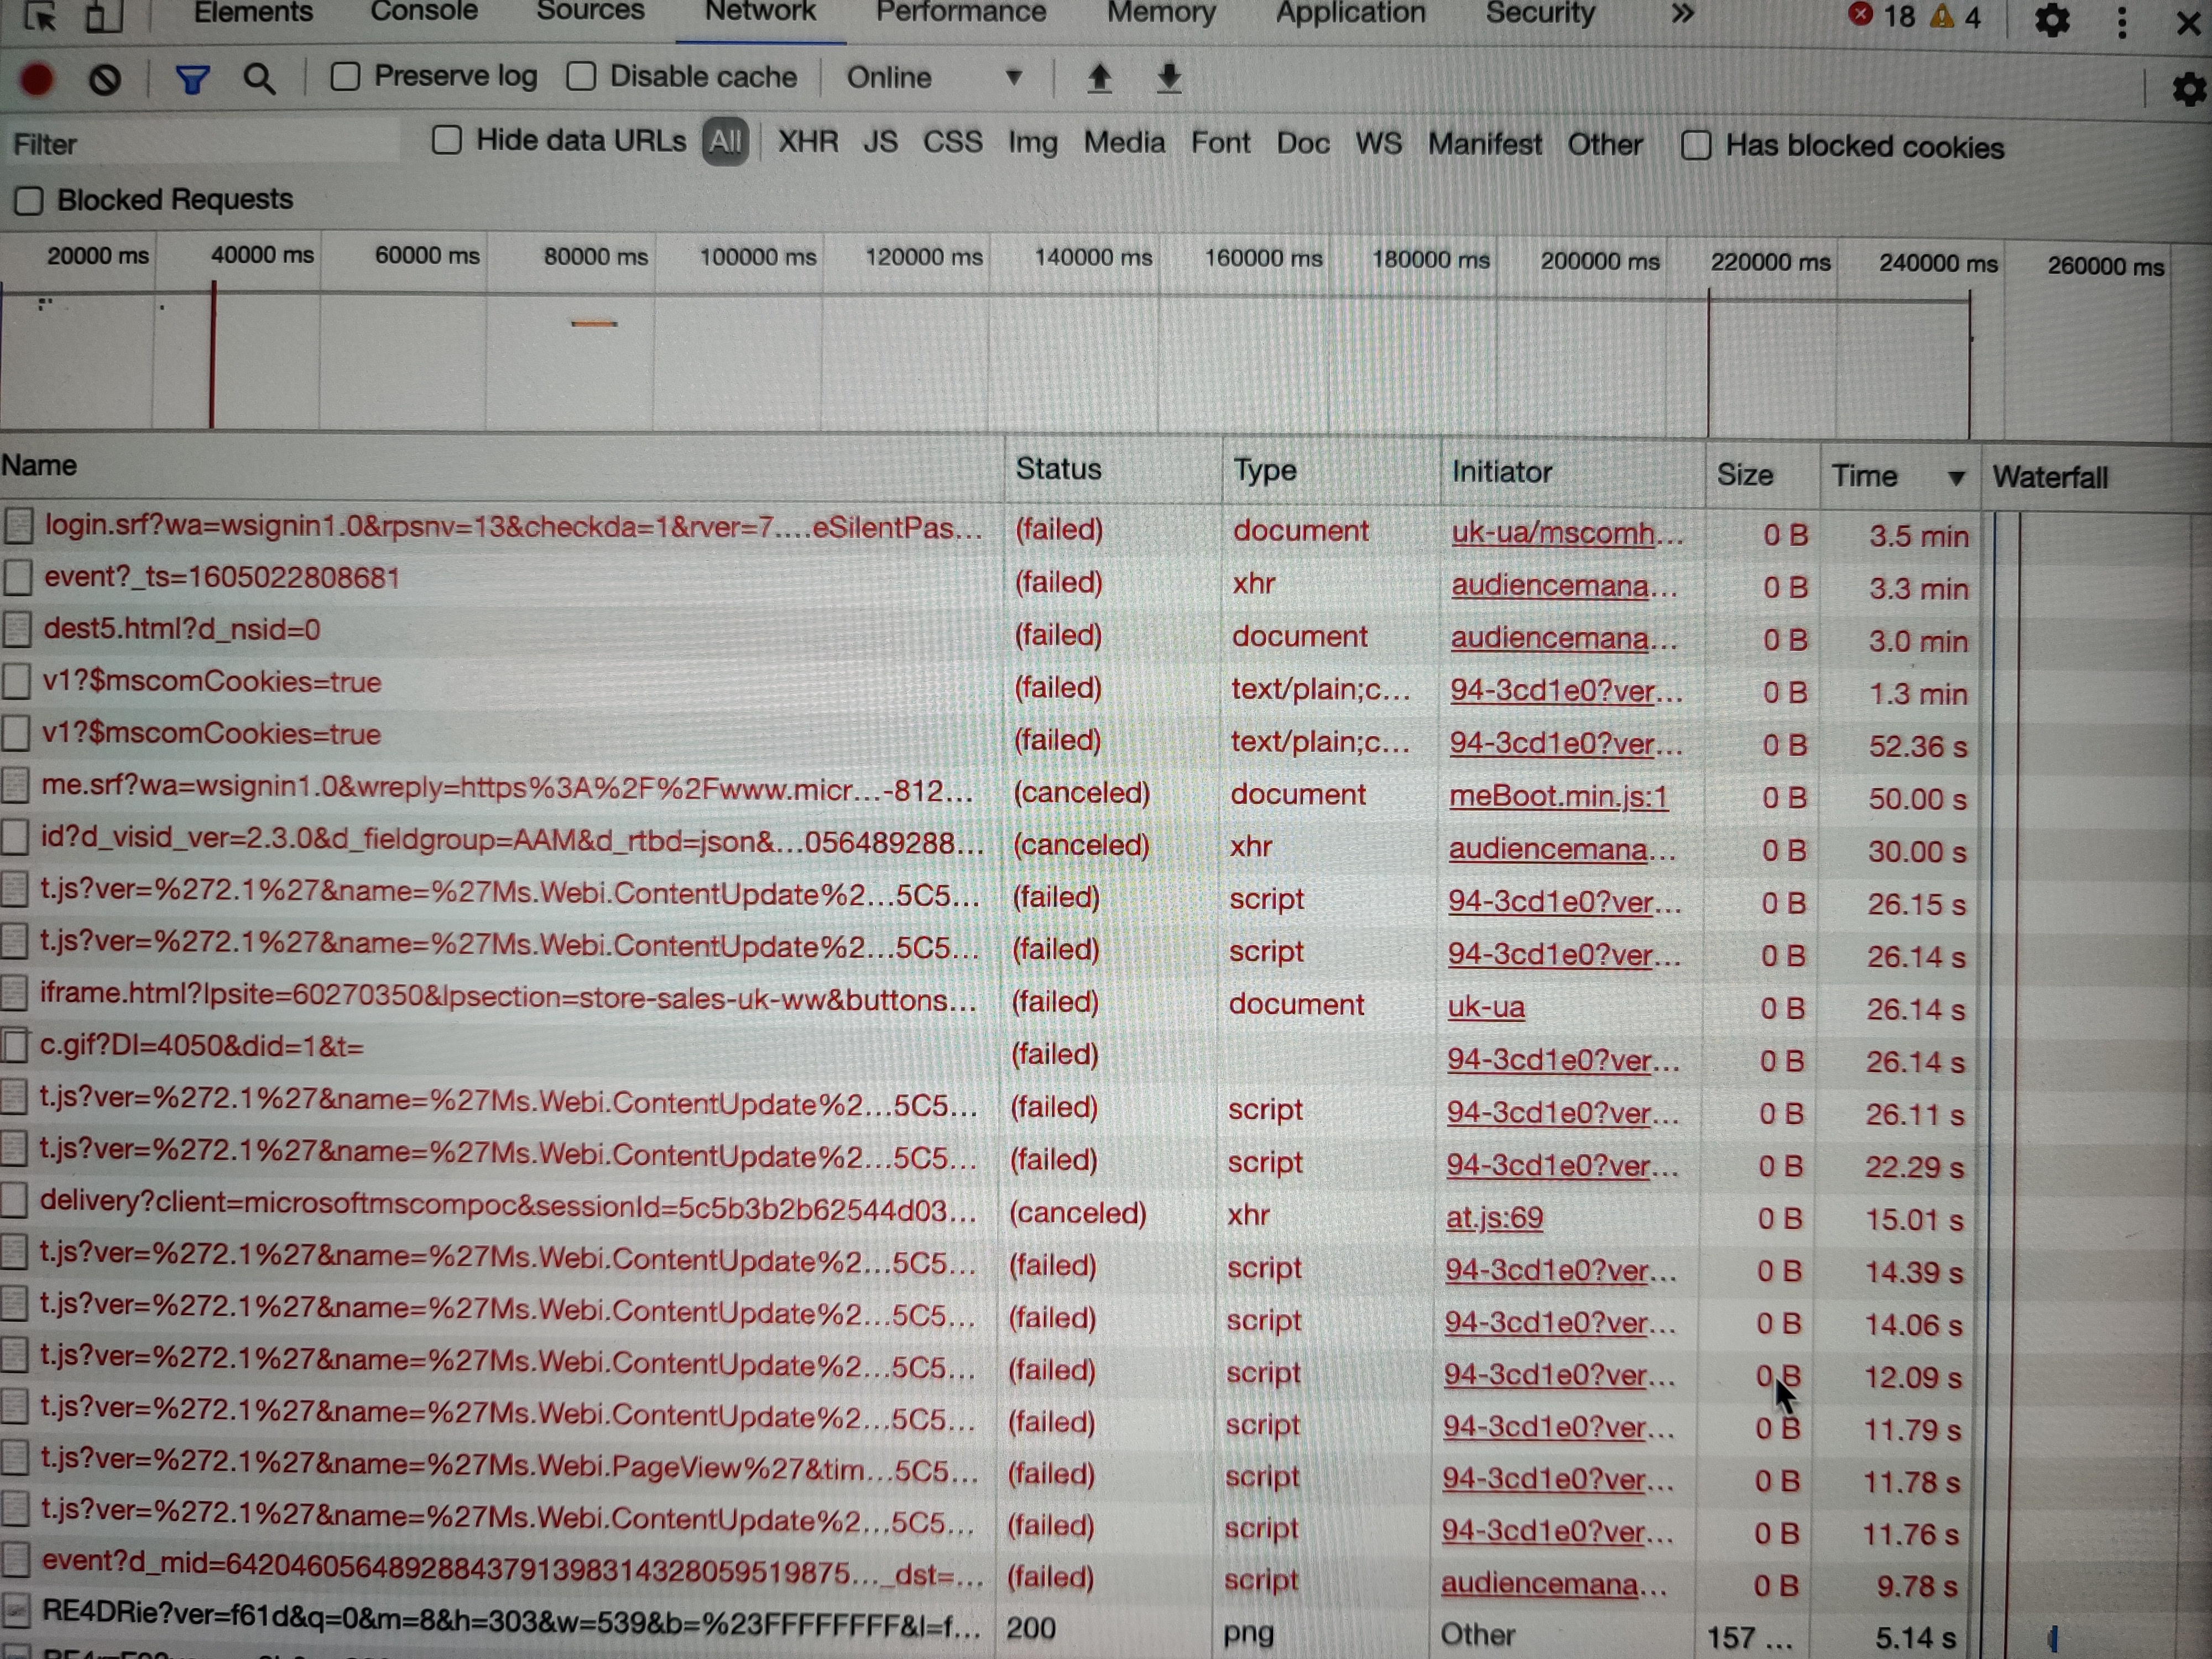Viewport: 2212px width, 1659px height.
Task: Open the meBoot.min.js:1 initiator link
Action: (x=1558, y=797)
